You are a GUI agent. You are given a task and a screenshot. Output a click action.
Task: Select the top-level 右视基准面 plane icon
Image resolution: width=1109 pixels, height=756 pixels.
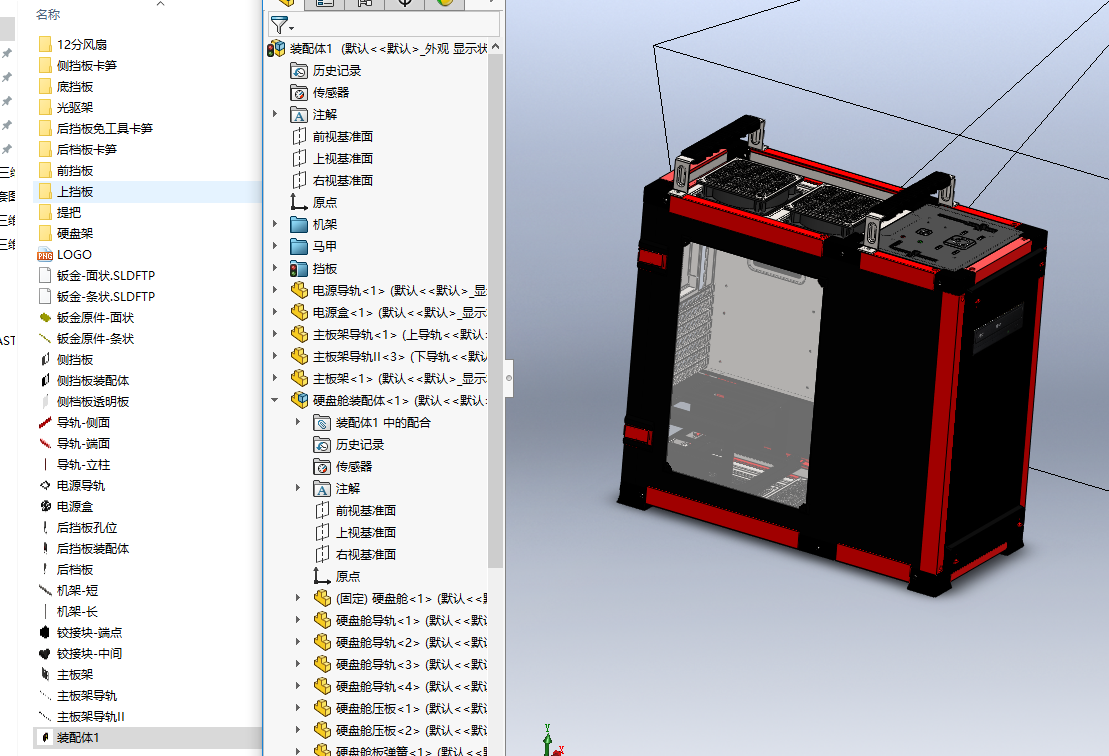[x=299, y=180]
